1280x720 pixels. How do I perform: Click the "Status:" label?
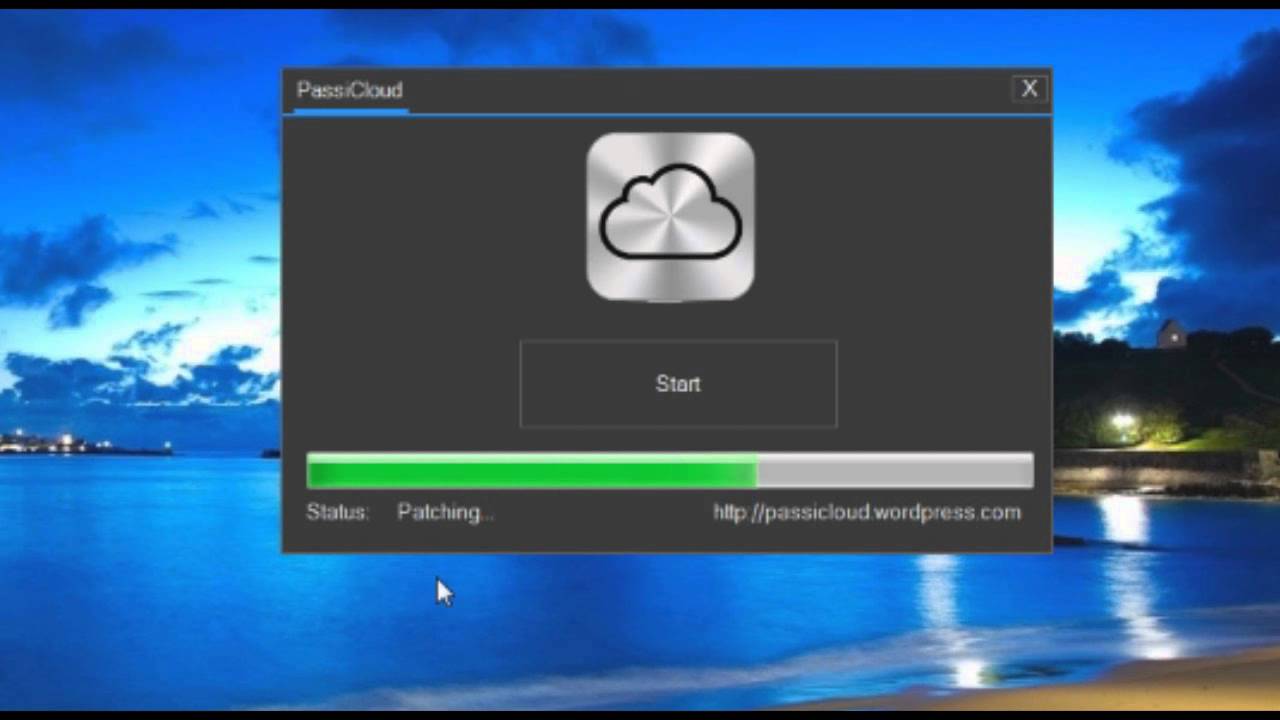tap(337, 512)
